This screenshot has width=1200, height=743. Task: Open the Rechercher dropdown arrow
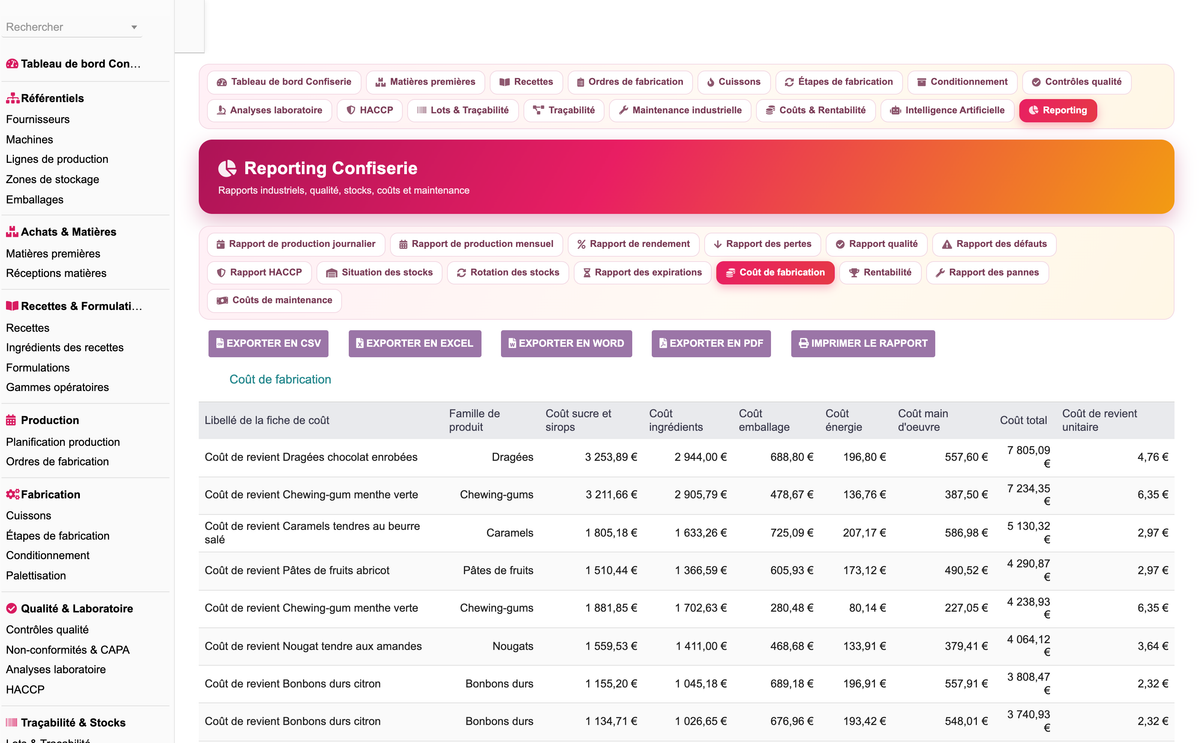click(134, 27)
